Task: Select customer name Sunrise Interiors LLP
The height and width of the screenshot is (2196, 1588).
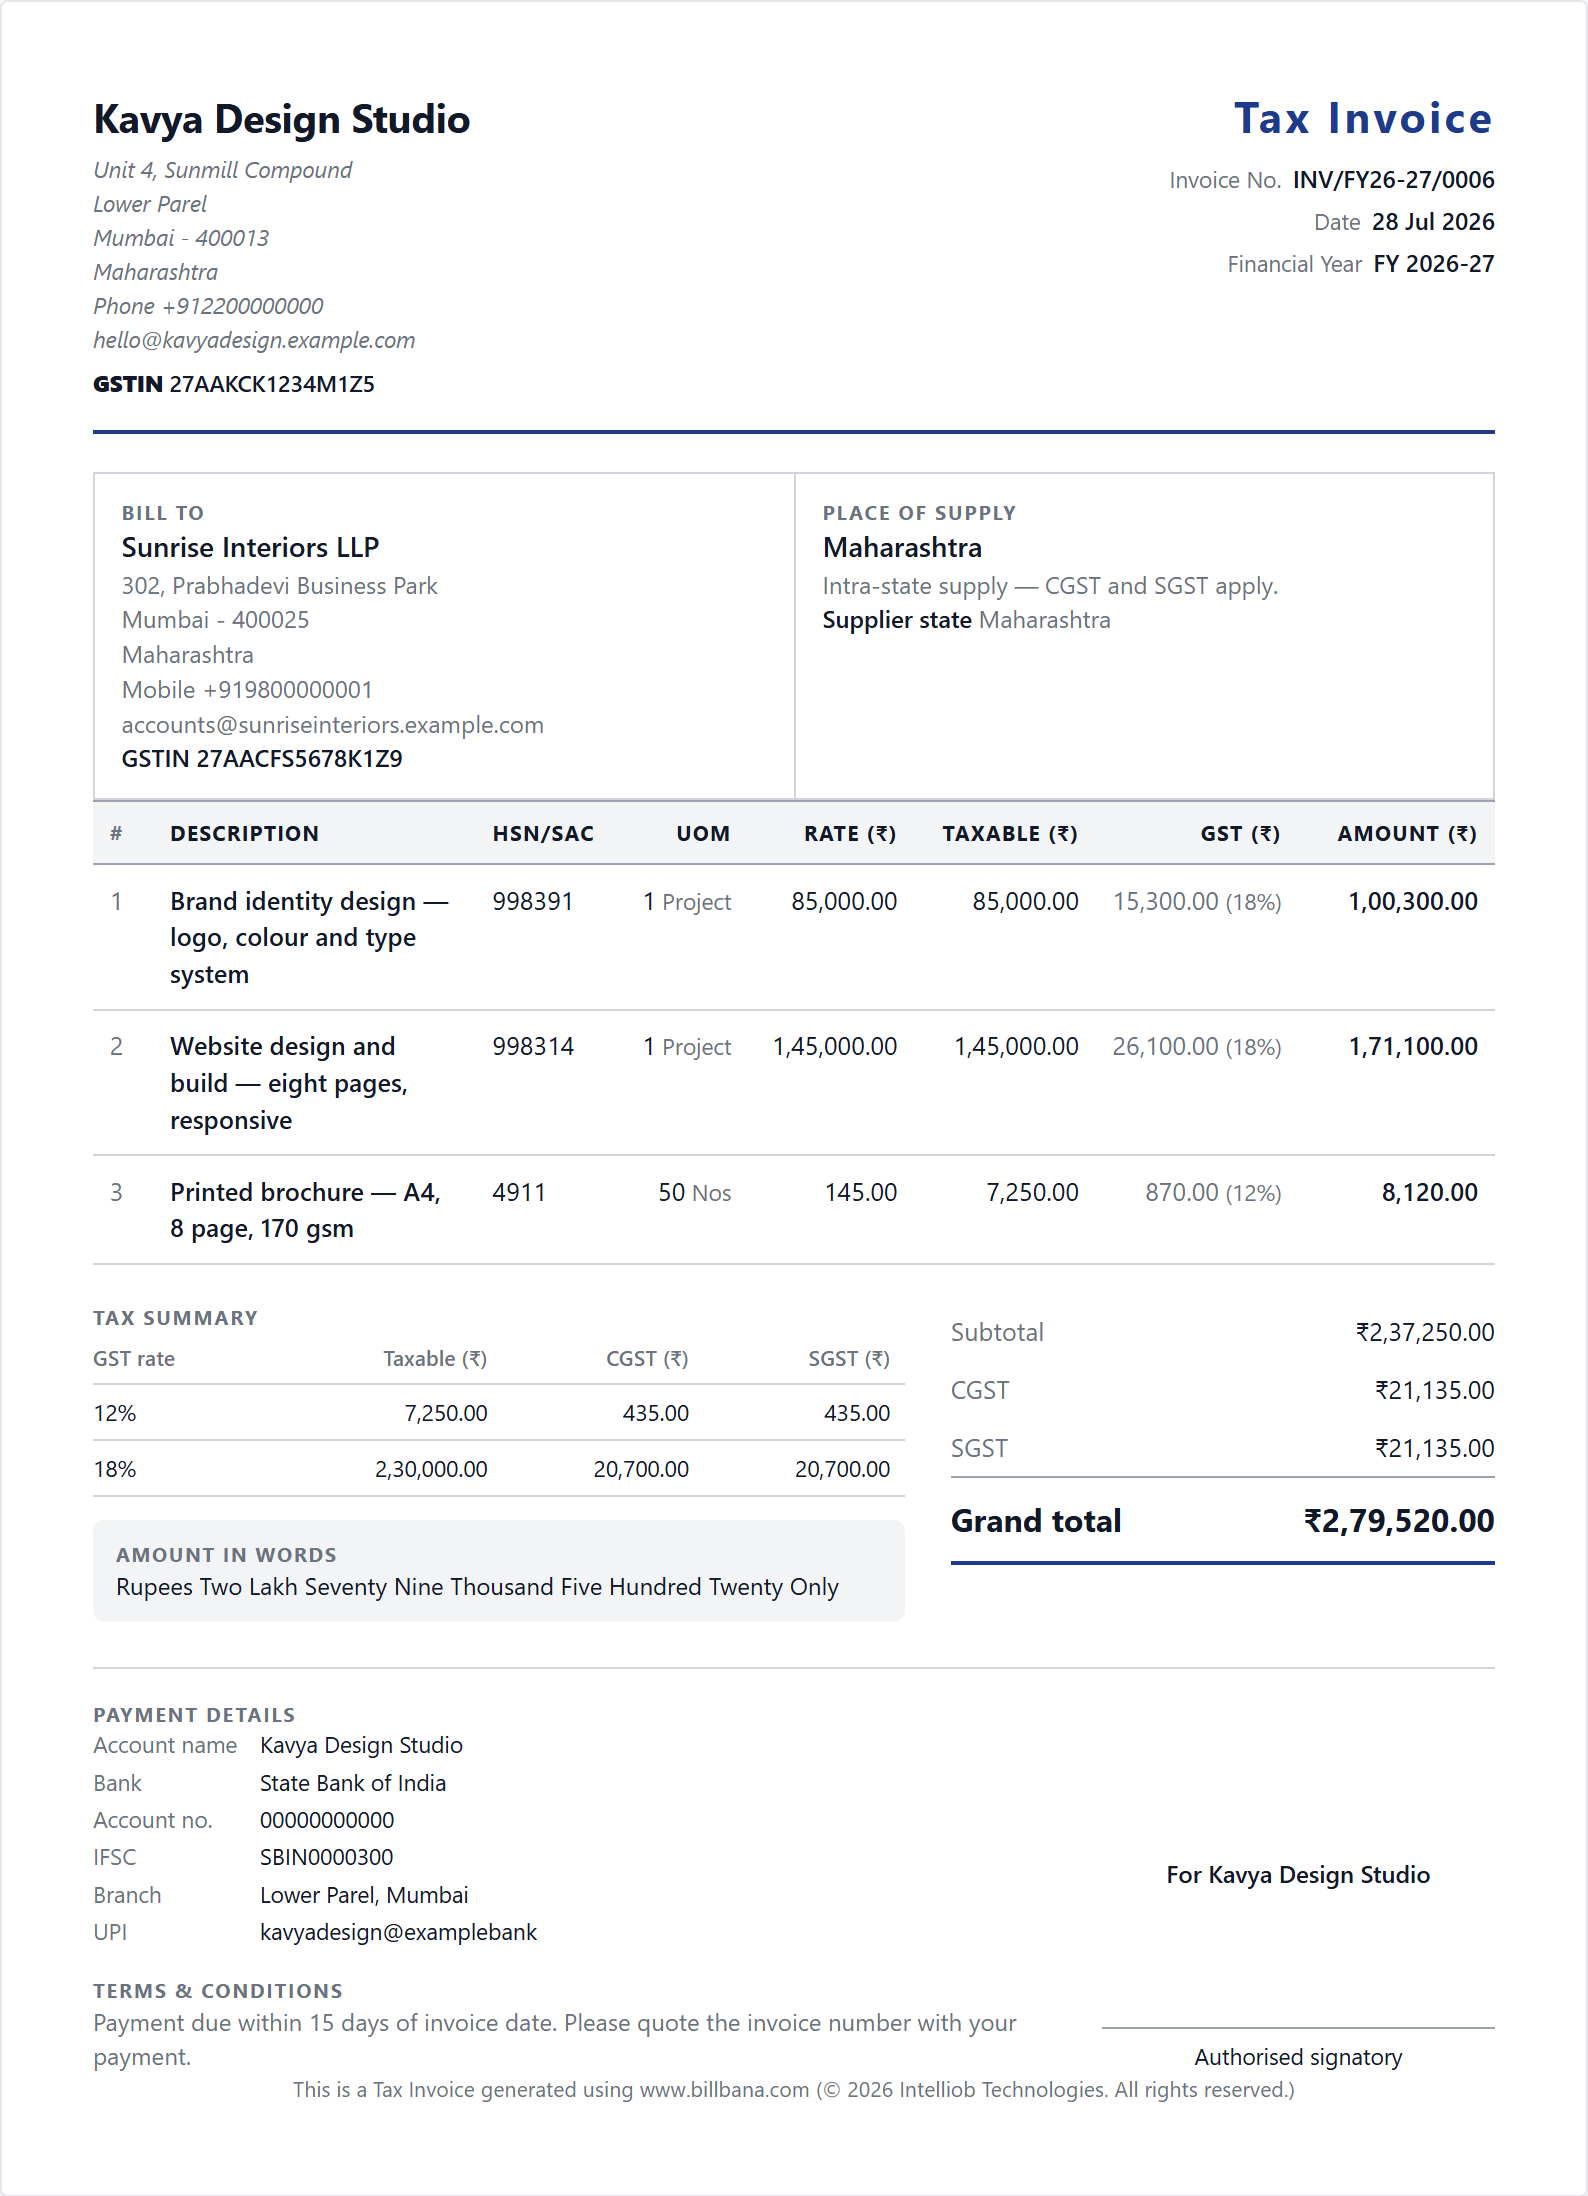Action: coord(250,547)
